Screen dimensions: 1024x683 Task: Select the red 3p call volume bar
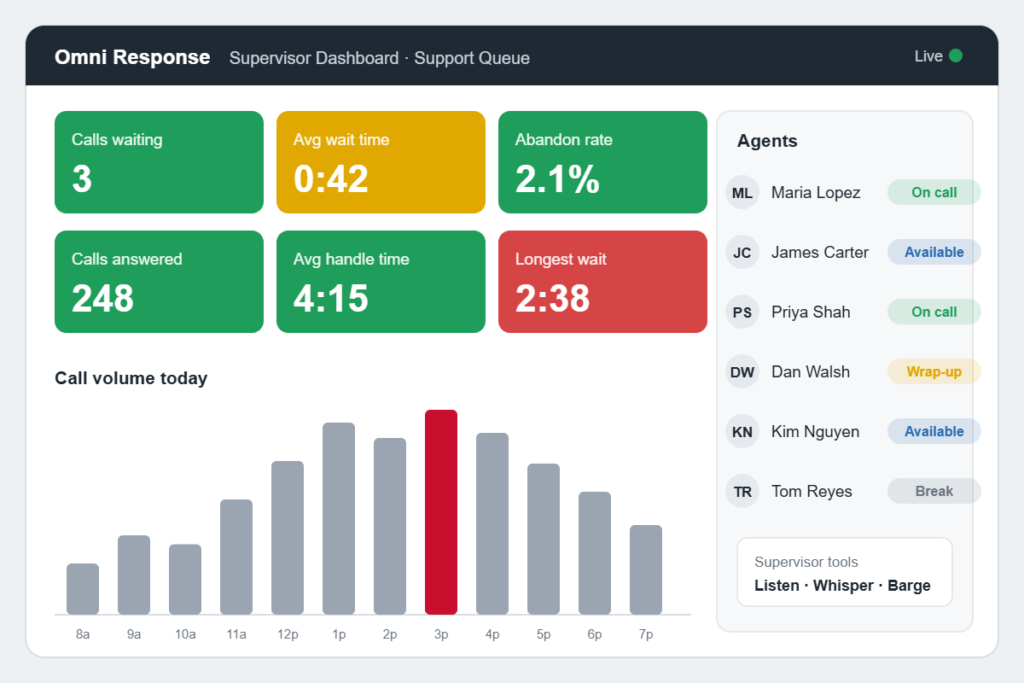tap(441, 512)
